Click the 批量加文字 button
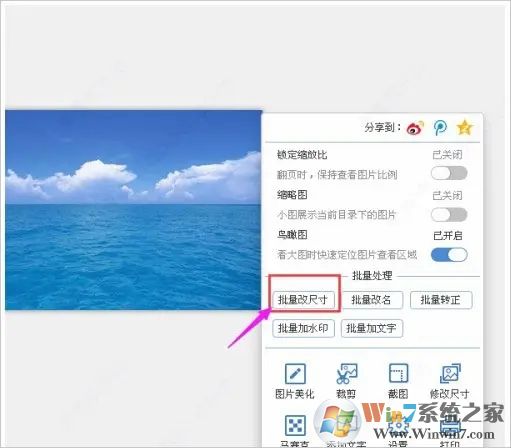 click(372, 328)
